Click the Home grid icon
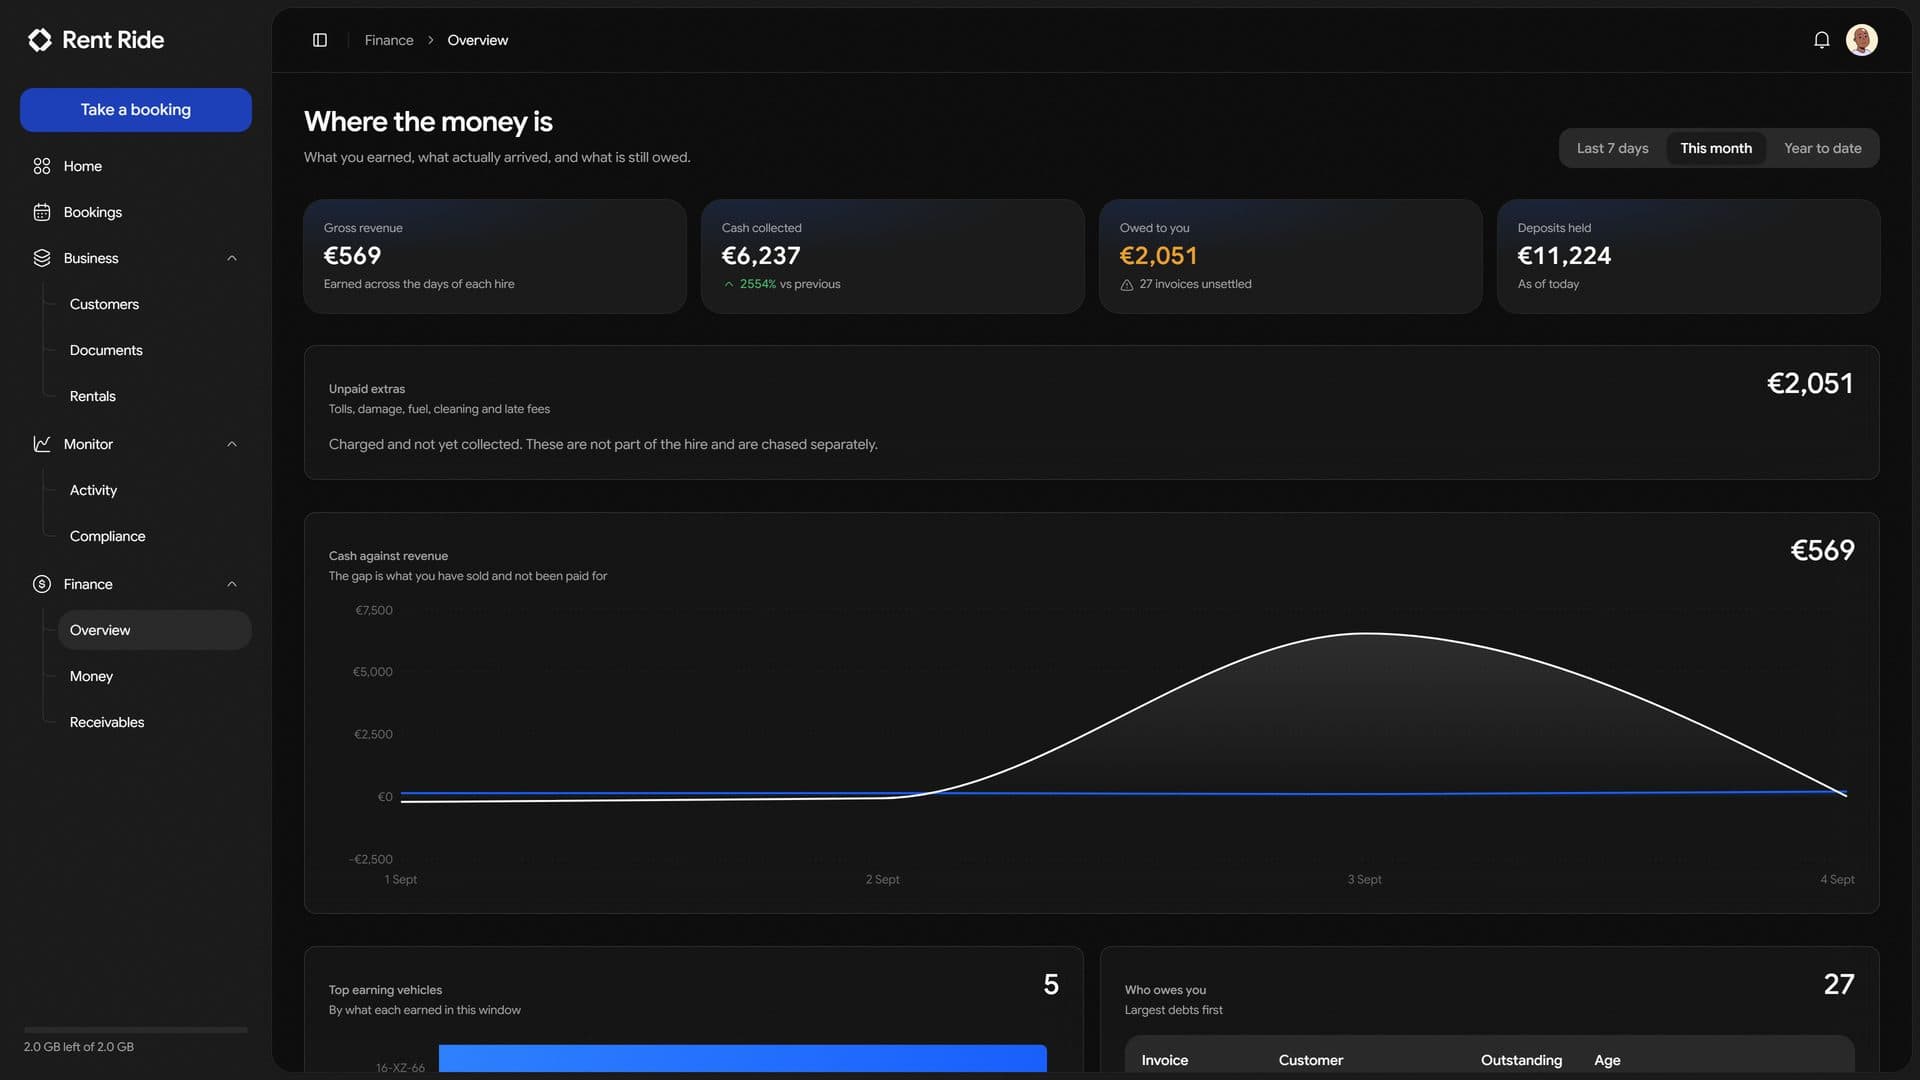Viewport: 1920px width, 1080px height. pyautogui.click(x=42, y=166)
